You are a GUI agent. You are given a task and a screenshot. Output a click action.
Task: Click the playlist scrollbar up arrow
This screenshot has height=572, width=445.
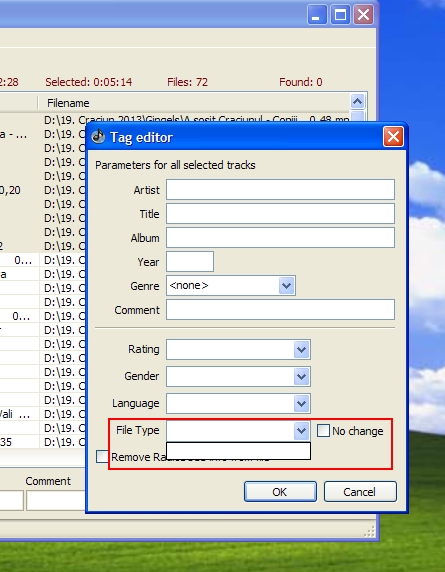357,101
